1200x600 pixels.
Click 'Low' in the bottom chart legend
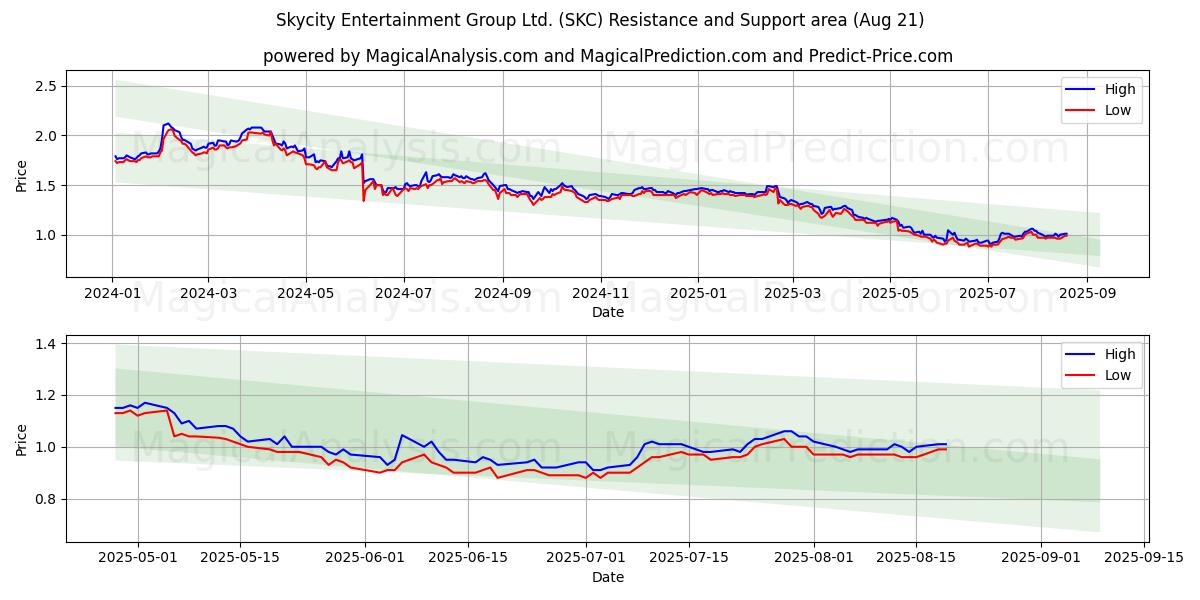pos(1118,375)
